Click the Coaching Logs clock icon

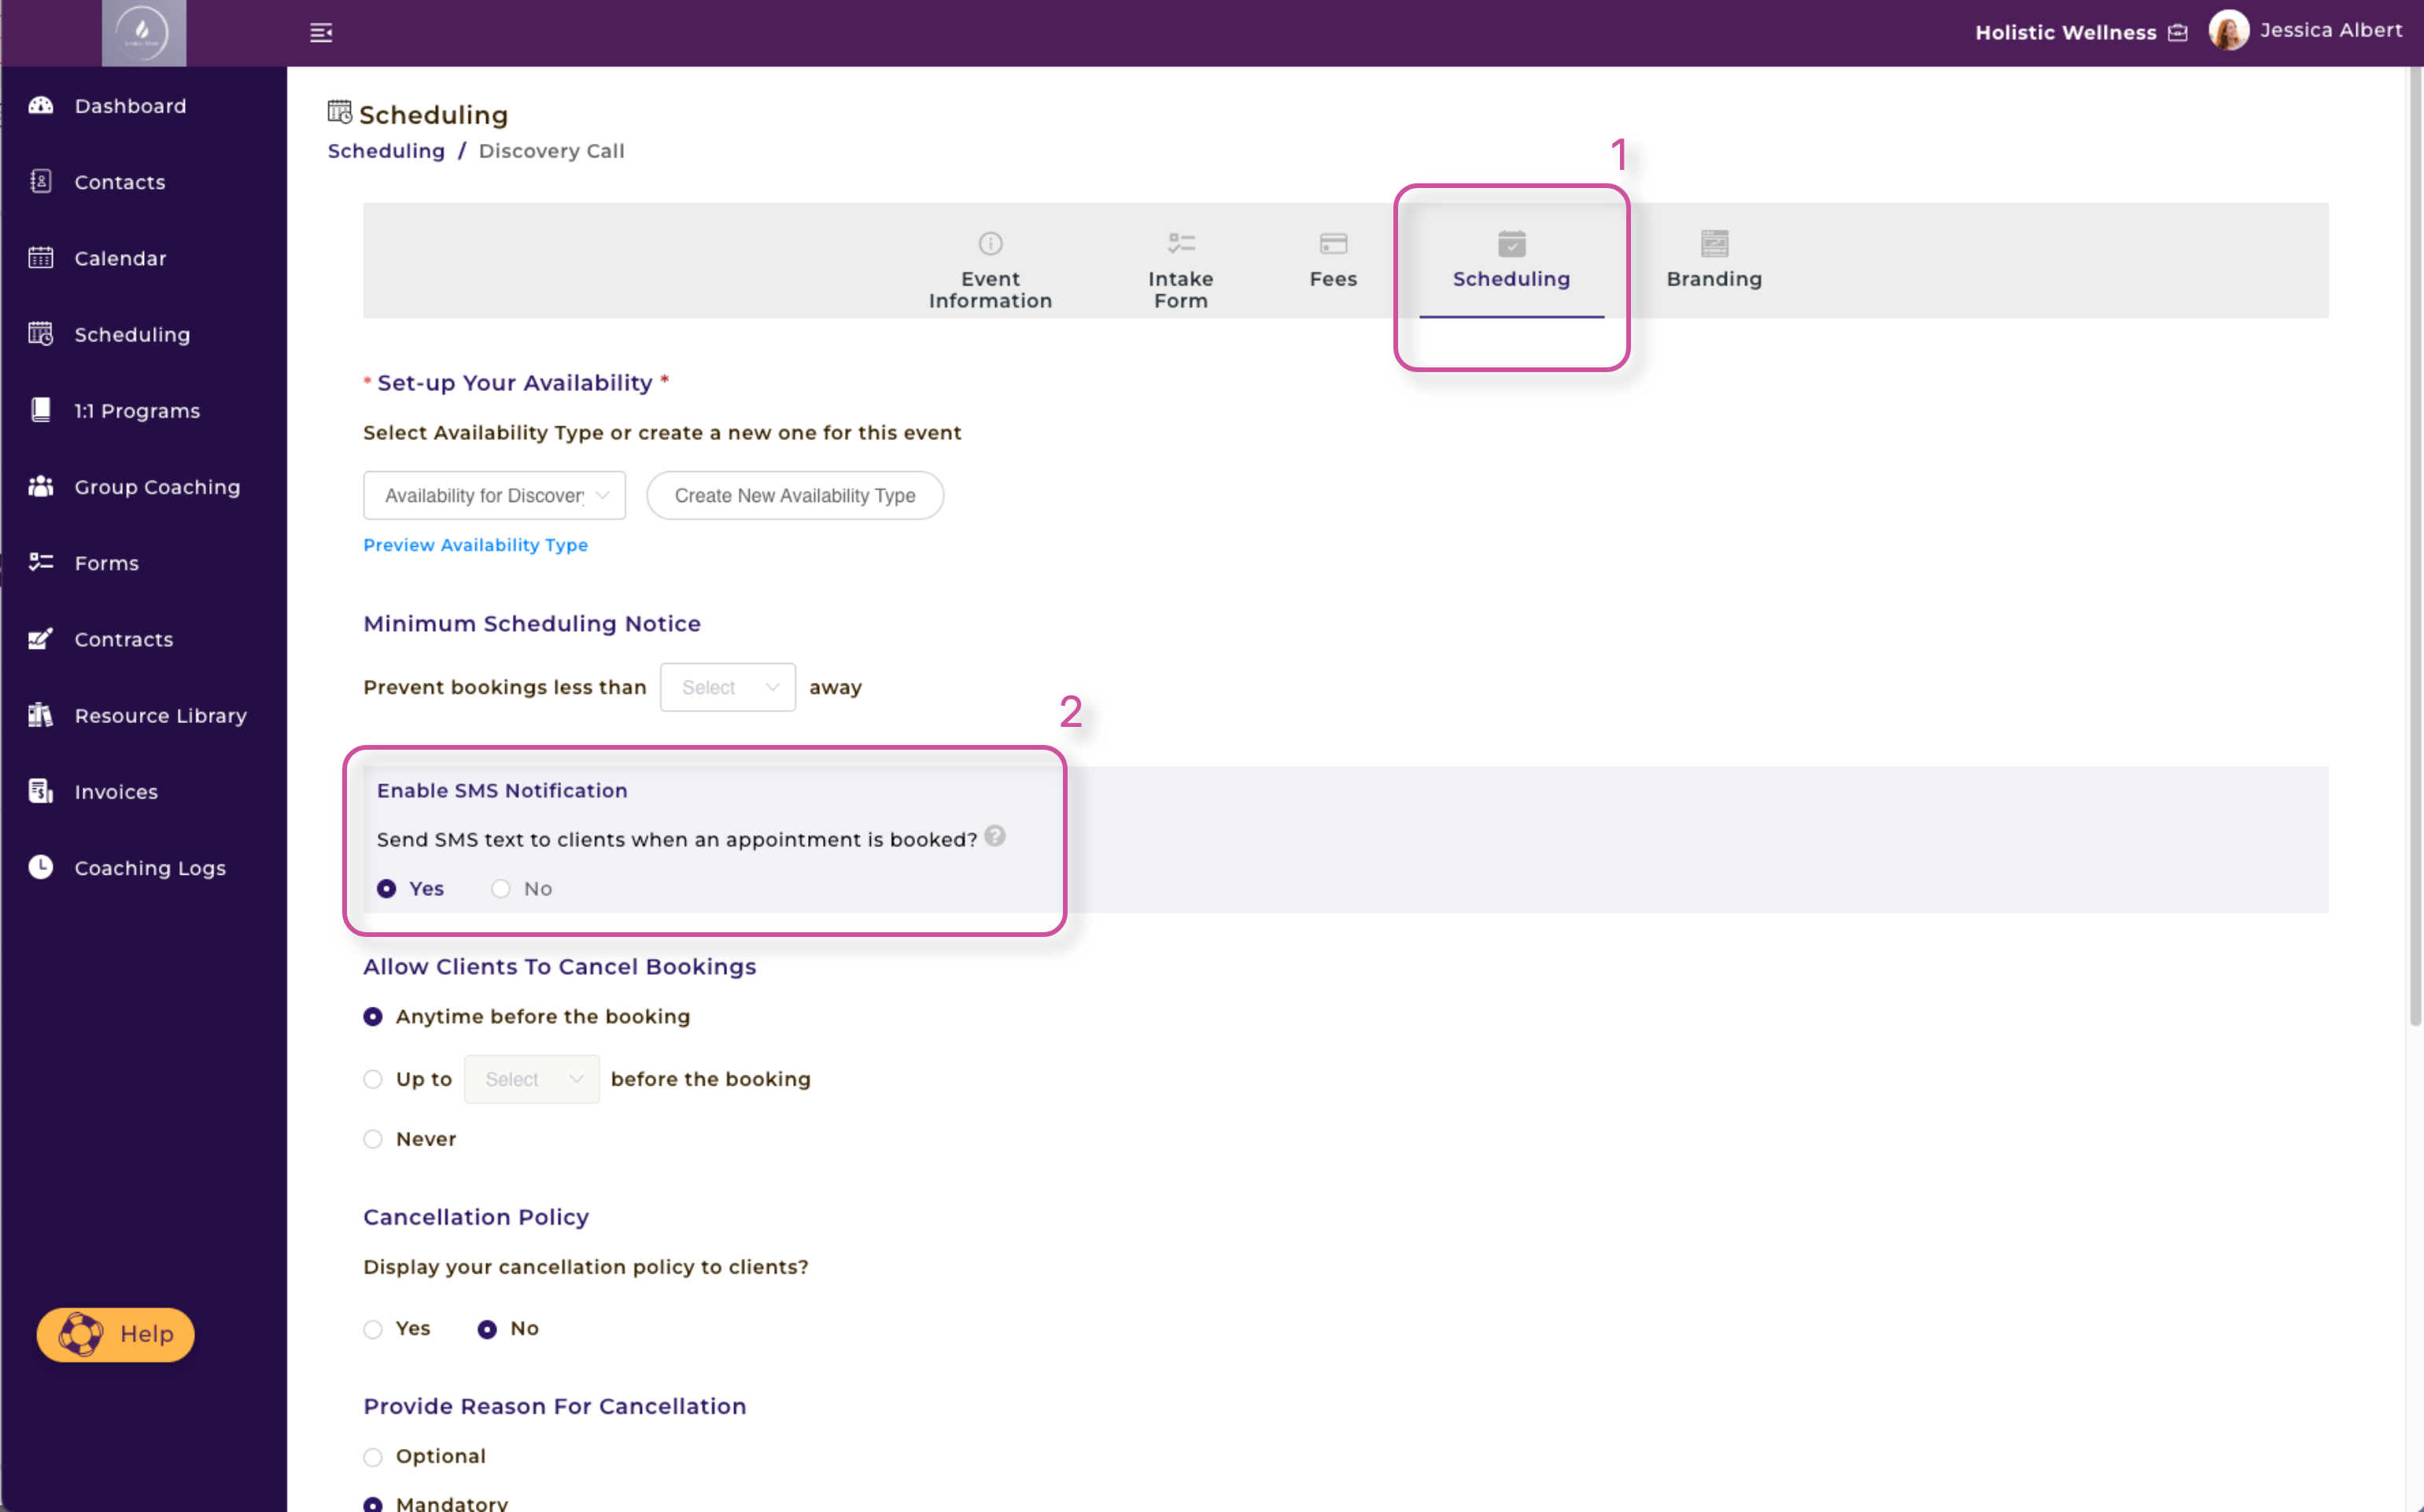point(40,867)
